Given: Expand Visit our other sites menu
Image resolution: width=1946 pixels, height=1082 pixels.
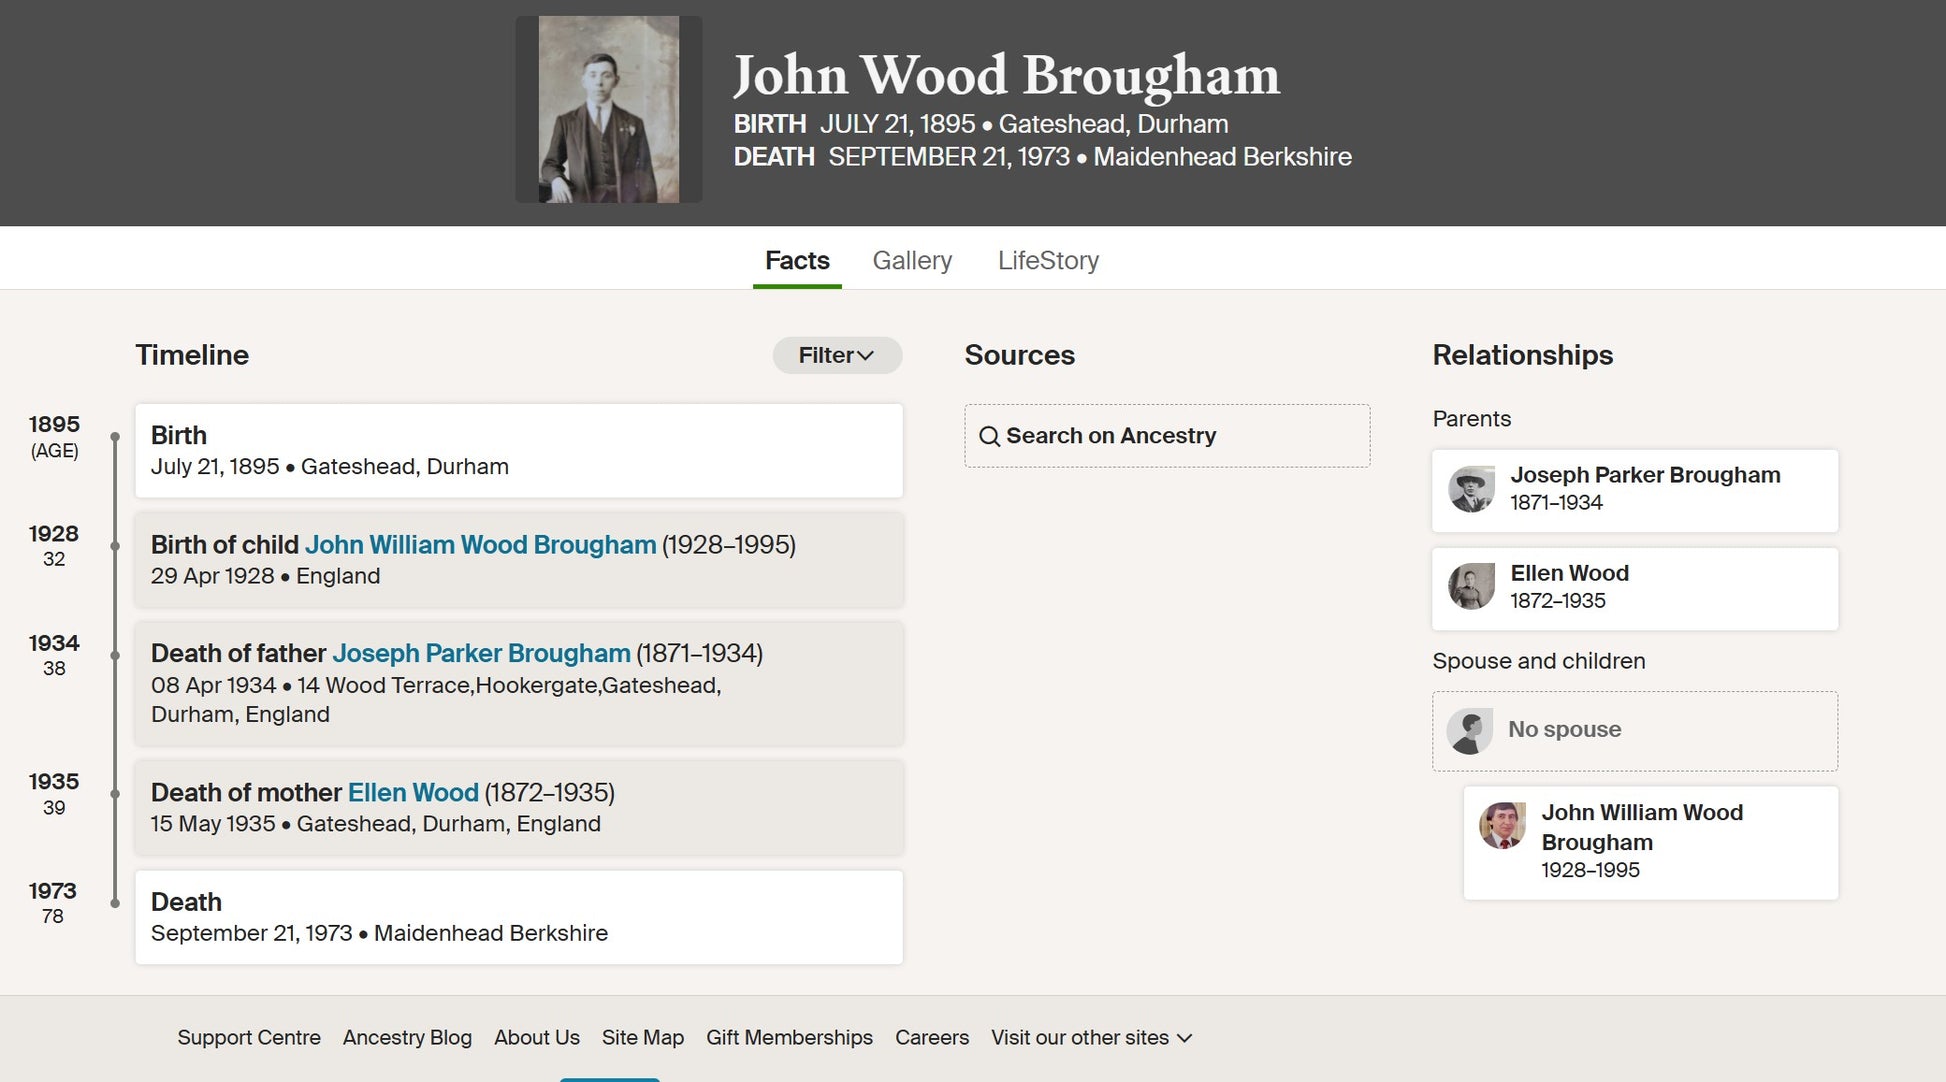Looking at the screenshot, I should coord(1091,1038).
